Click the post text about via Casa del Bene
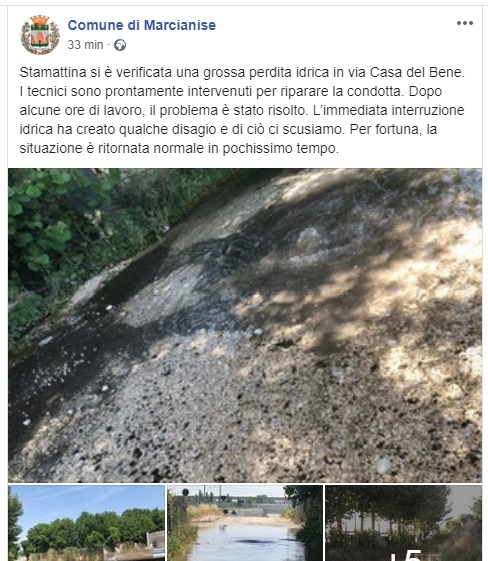Image resolution: width=488 pixels, height=561 pixels. (242, 110)
